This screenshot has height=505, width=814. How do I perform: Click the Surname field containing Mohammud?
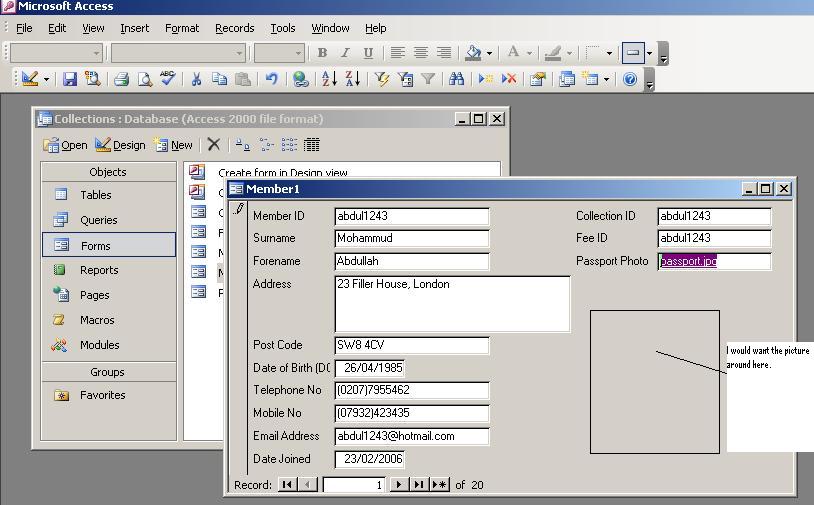412,238
